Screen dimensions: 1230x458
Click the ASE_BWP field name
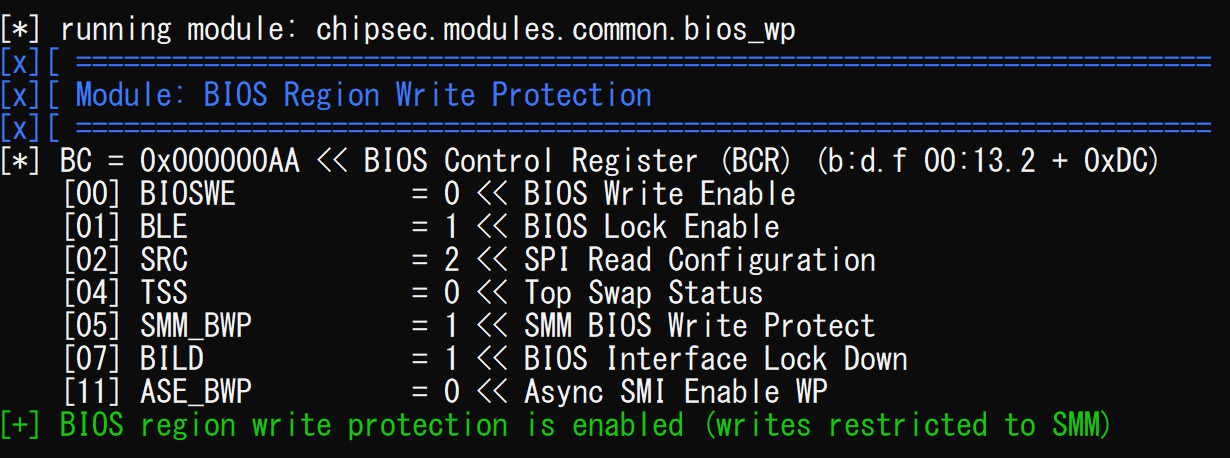[196, 392]
